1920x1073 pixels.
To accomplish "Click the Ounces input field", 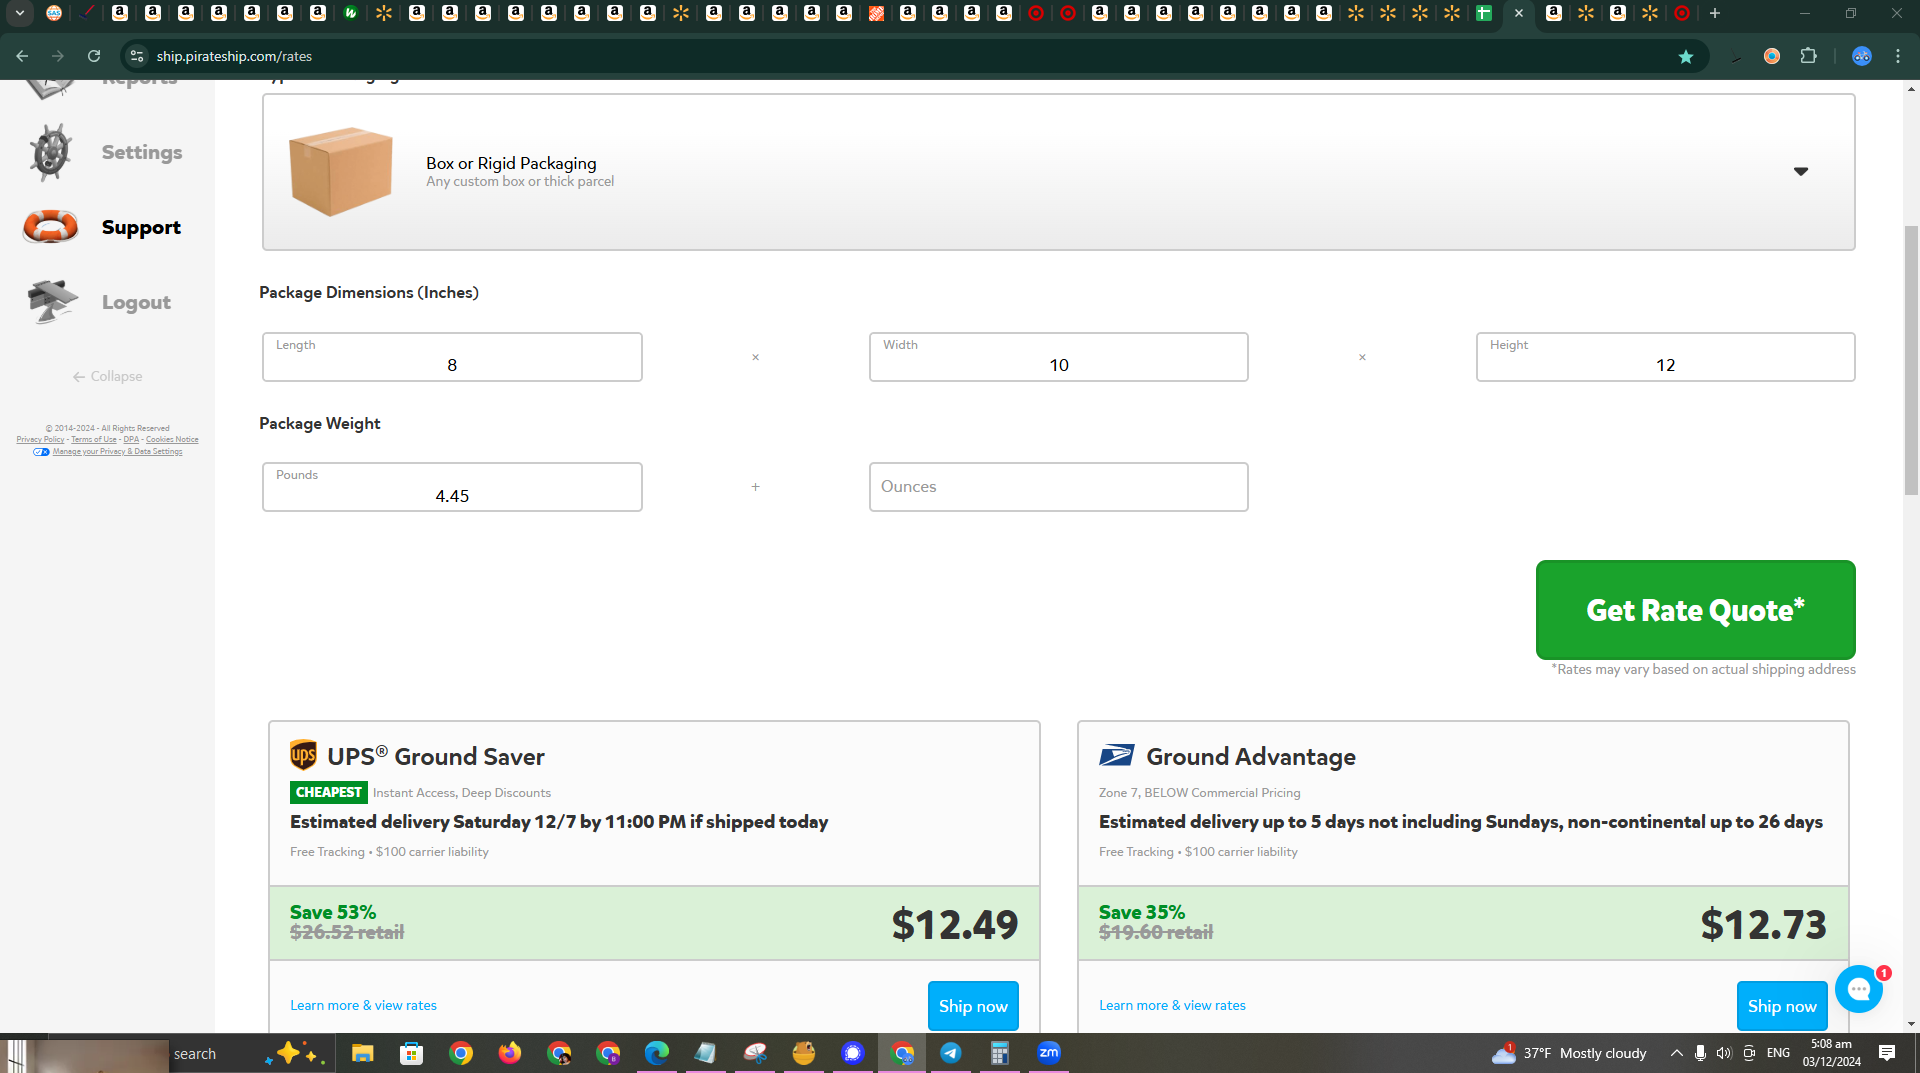I will pos(1058,487).
